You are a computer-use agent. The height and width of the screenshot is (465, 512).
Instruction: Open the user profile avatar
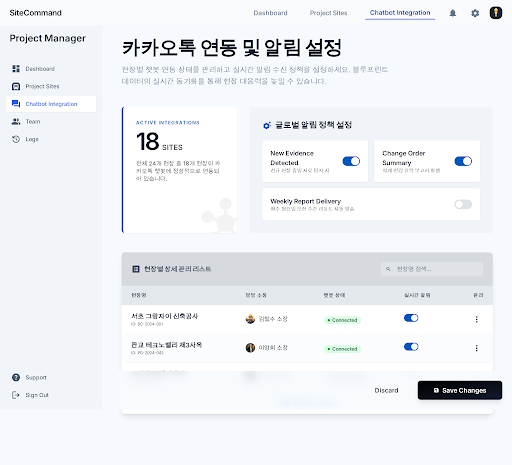click(x=496, y=13)
